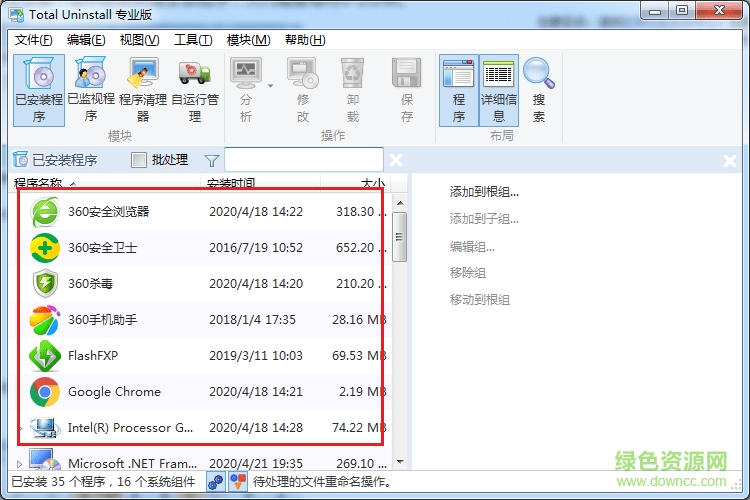This screenshot has height=500, width=750.
Task: Toggle the 详细信息 details layout button
Action: coord(499,90)
